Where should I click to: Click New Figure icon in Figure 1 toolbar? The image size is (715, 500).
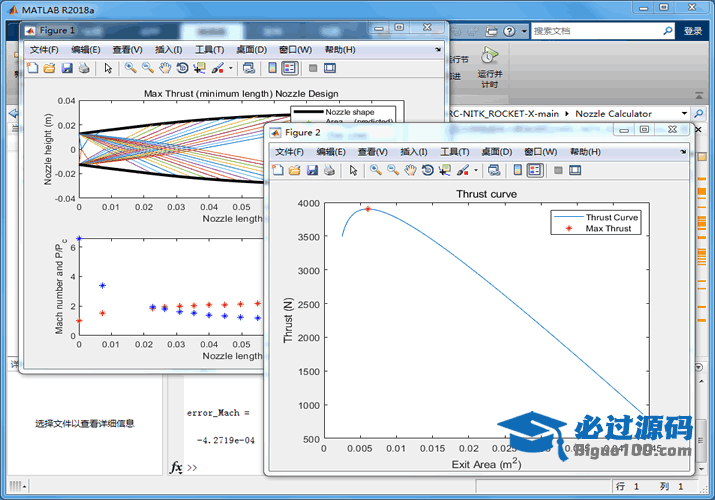[32, 68]
